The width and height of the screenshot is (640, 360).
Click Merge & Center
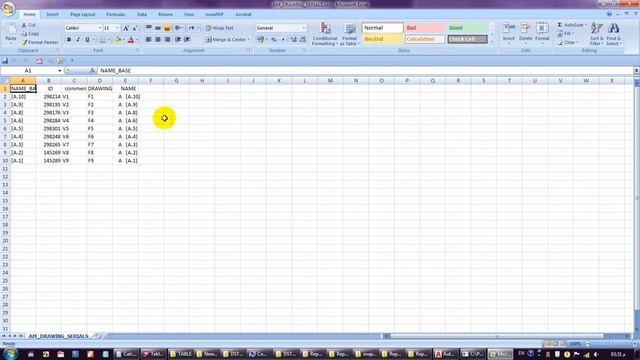pos(227,40)
